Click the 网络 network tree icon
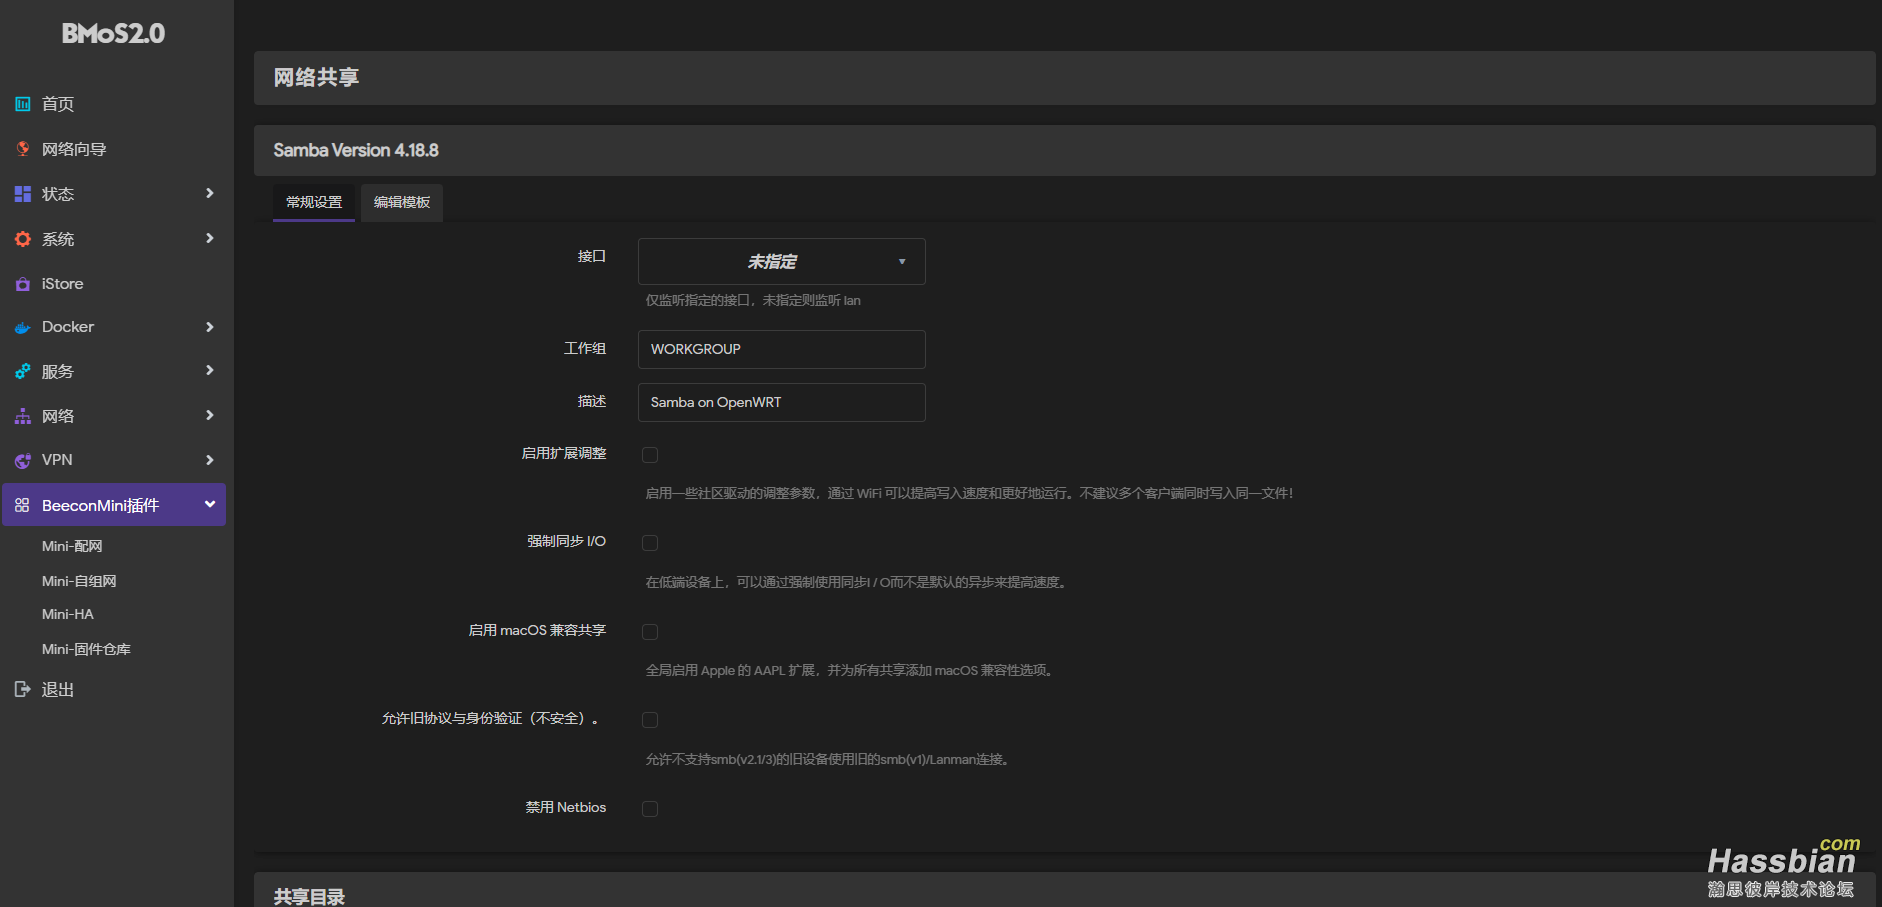This screenshot has height=907, width=1882. 23,416
